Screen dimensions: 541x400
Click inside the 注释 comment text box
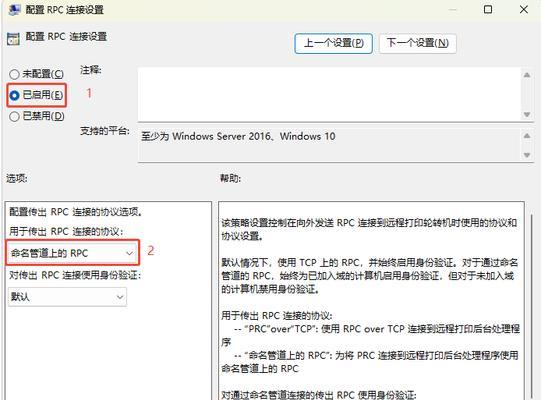click(329, 94)
